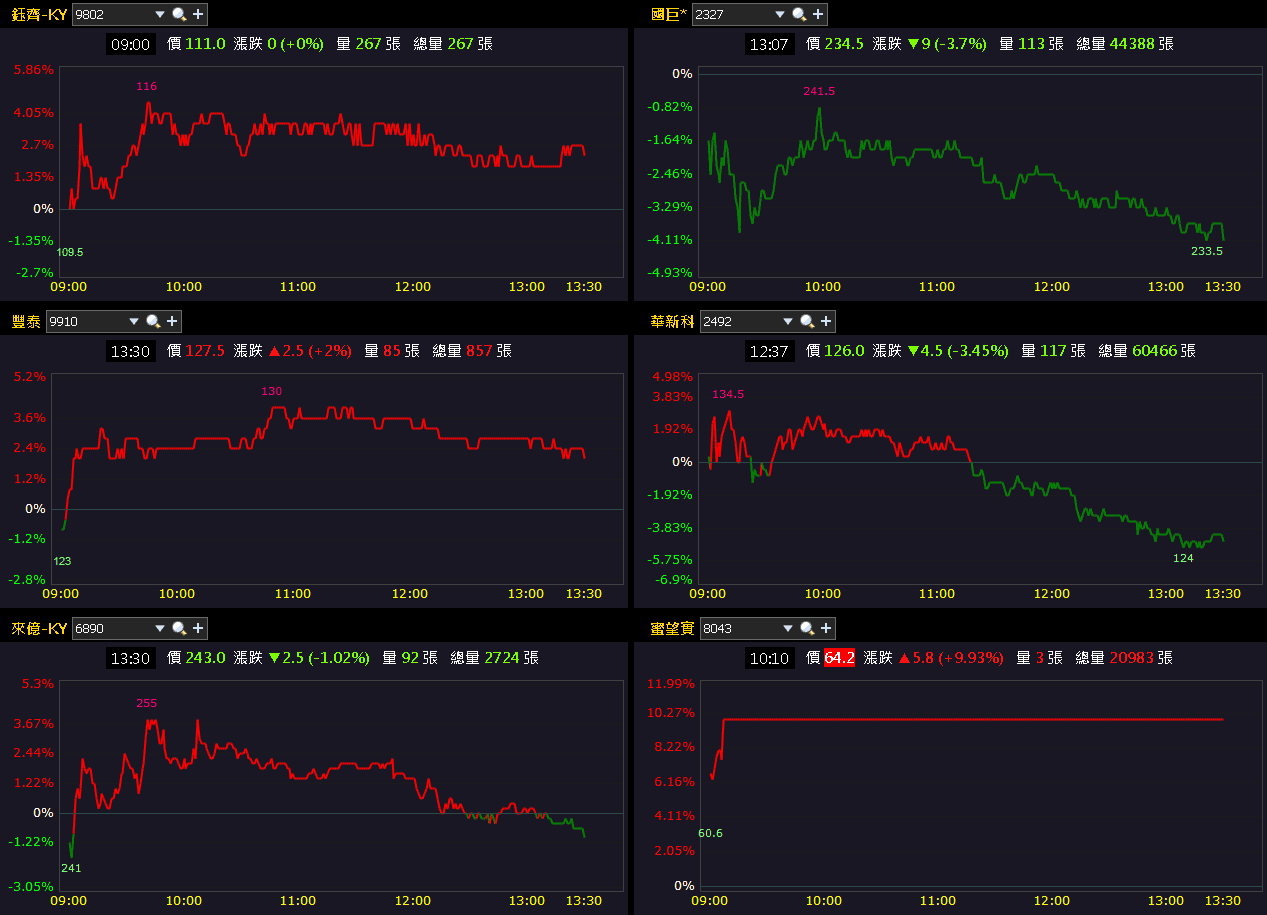This screenshot has width=1267, height=915.
Task: Click the 116 high marker on 鈺齊-KY chart
Action: click(146, 87)
